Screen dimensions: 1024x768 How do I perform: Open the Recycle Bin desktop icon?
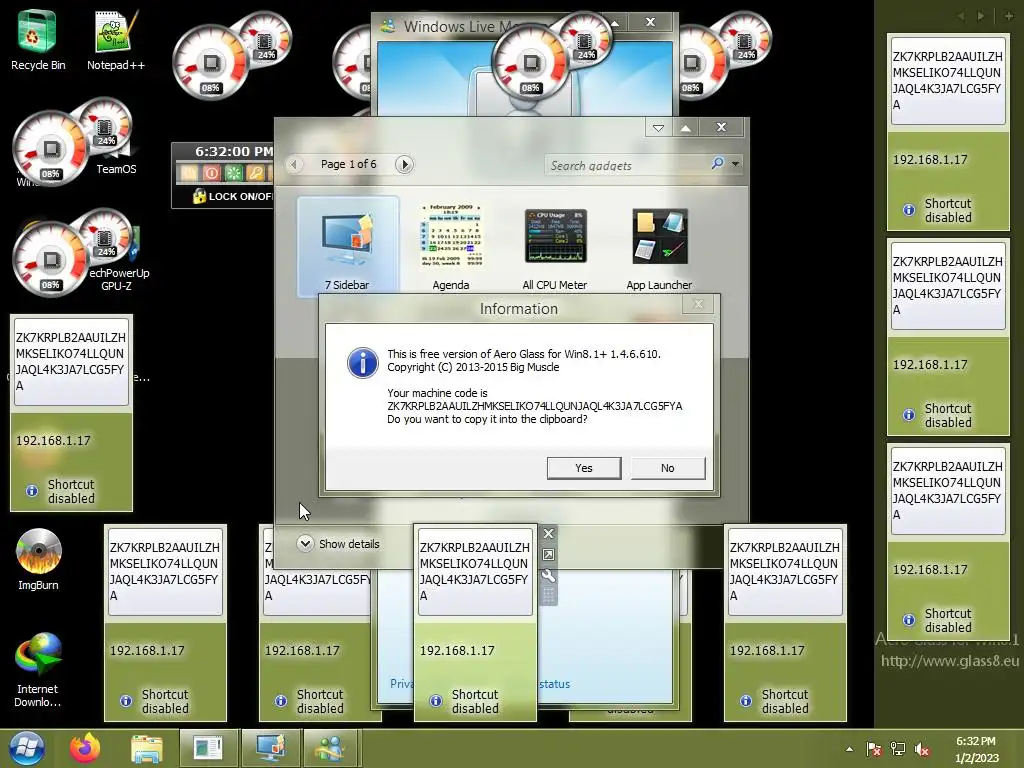[37, 39]
